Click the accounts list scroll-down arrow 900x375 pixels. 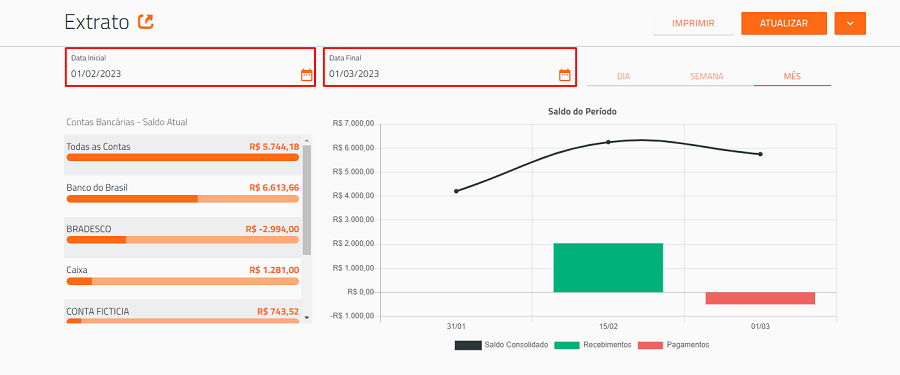(x=307, y=317)
